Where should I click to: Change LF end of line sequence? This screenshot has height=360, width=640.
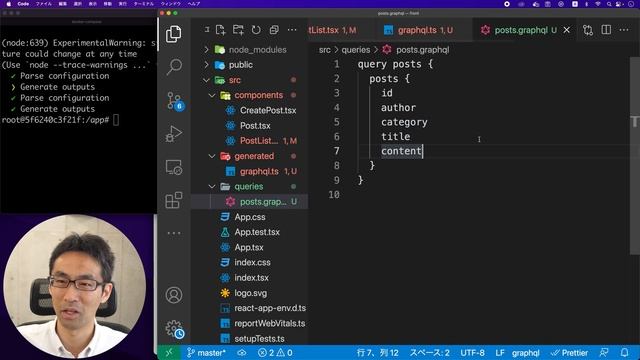pyautogui.click(x=500, y=353)
